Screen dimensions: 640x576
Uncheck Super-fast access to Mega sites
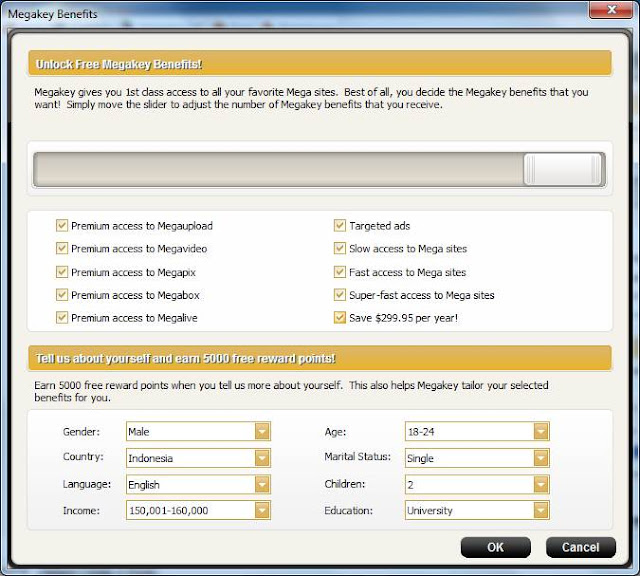[x=340, y=295]
